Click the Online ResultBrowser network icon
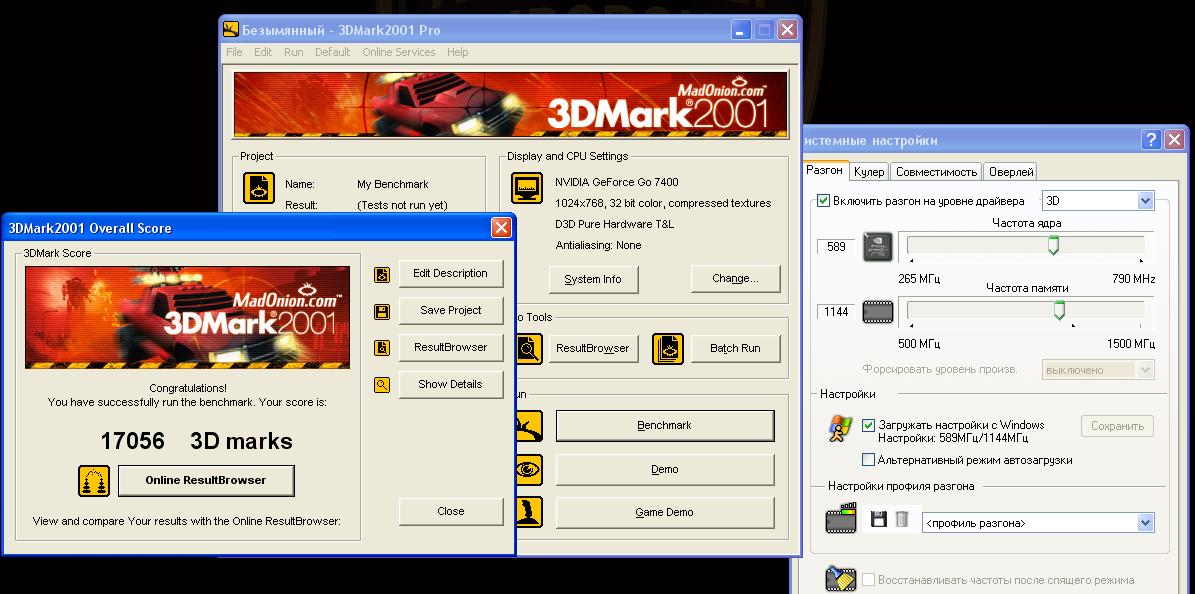 point(94,480)
